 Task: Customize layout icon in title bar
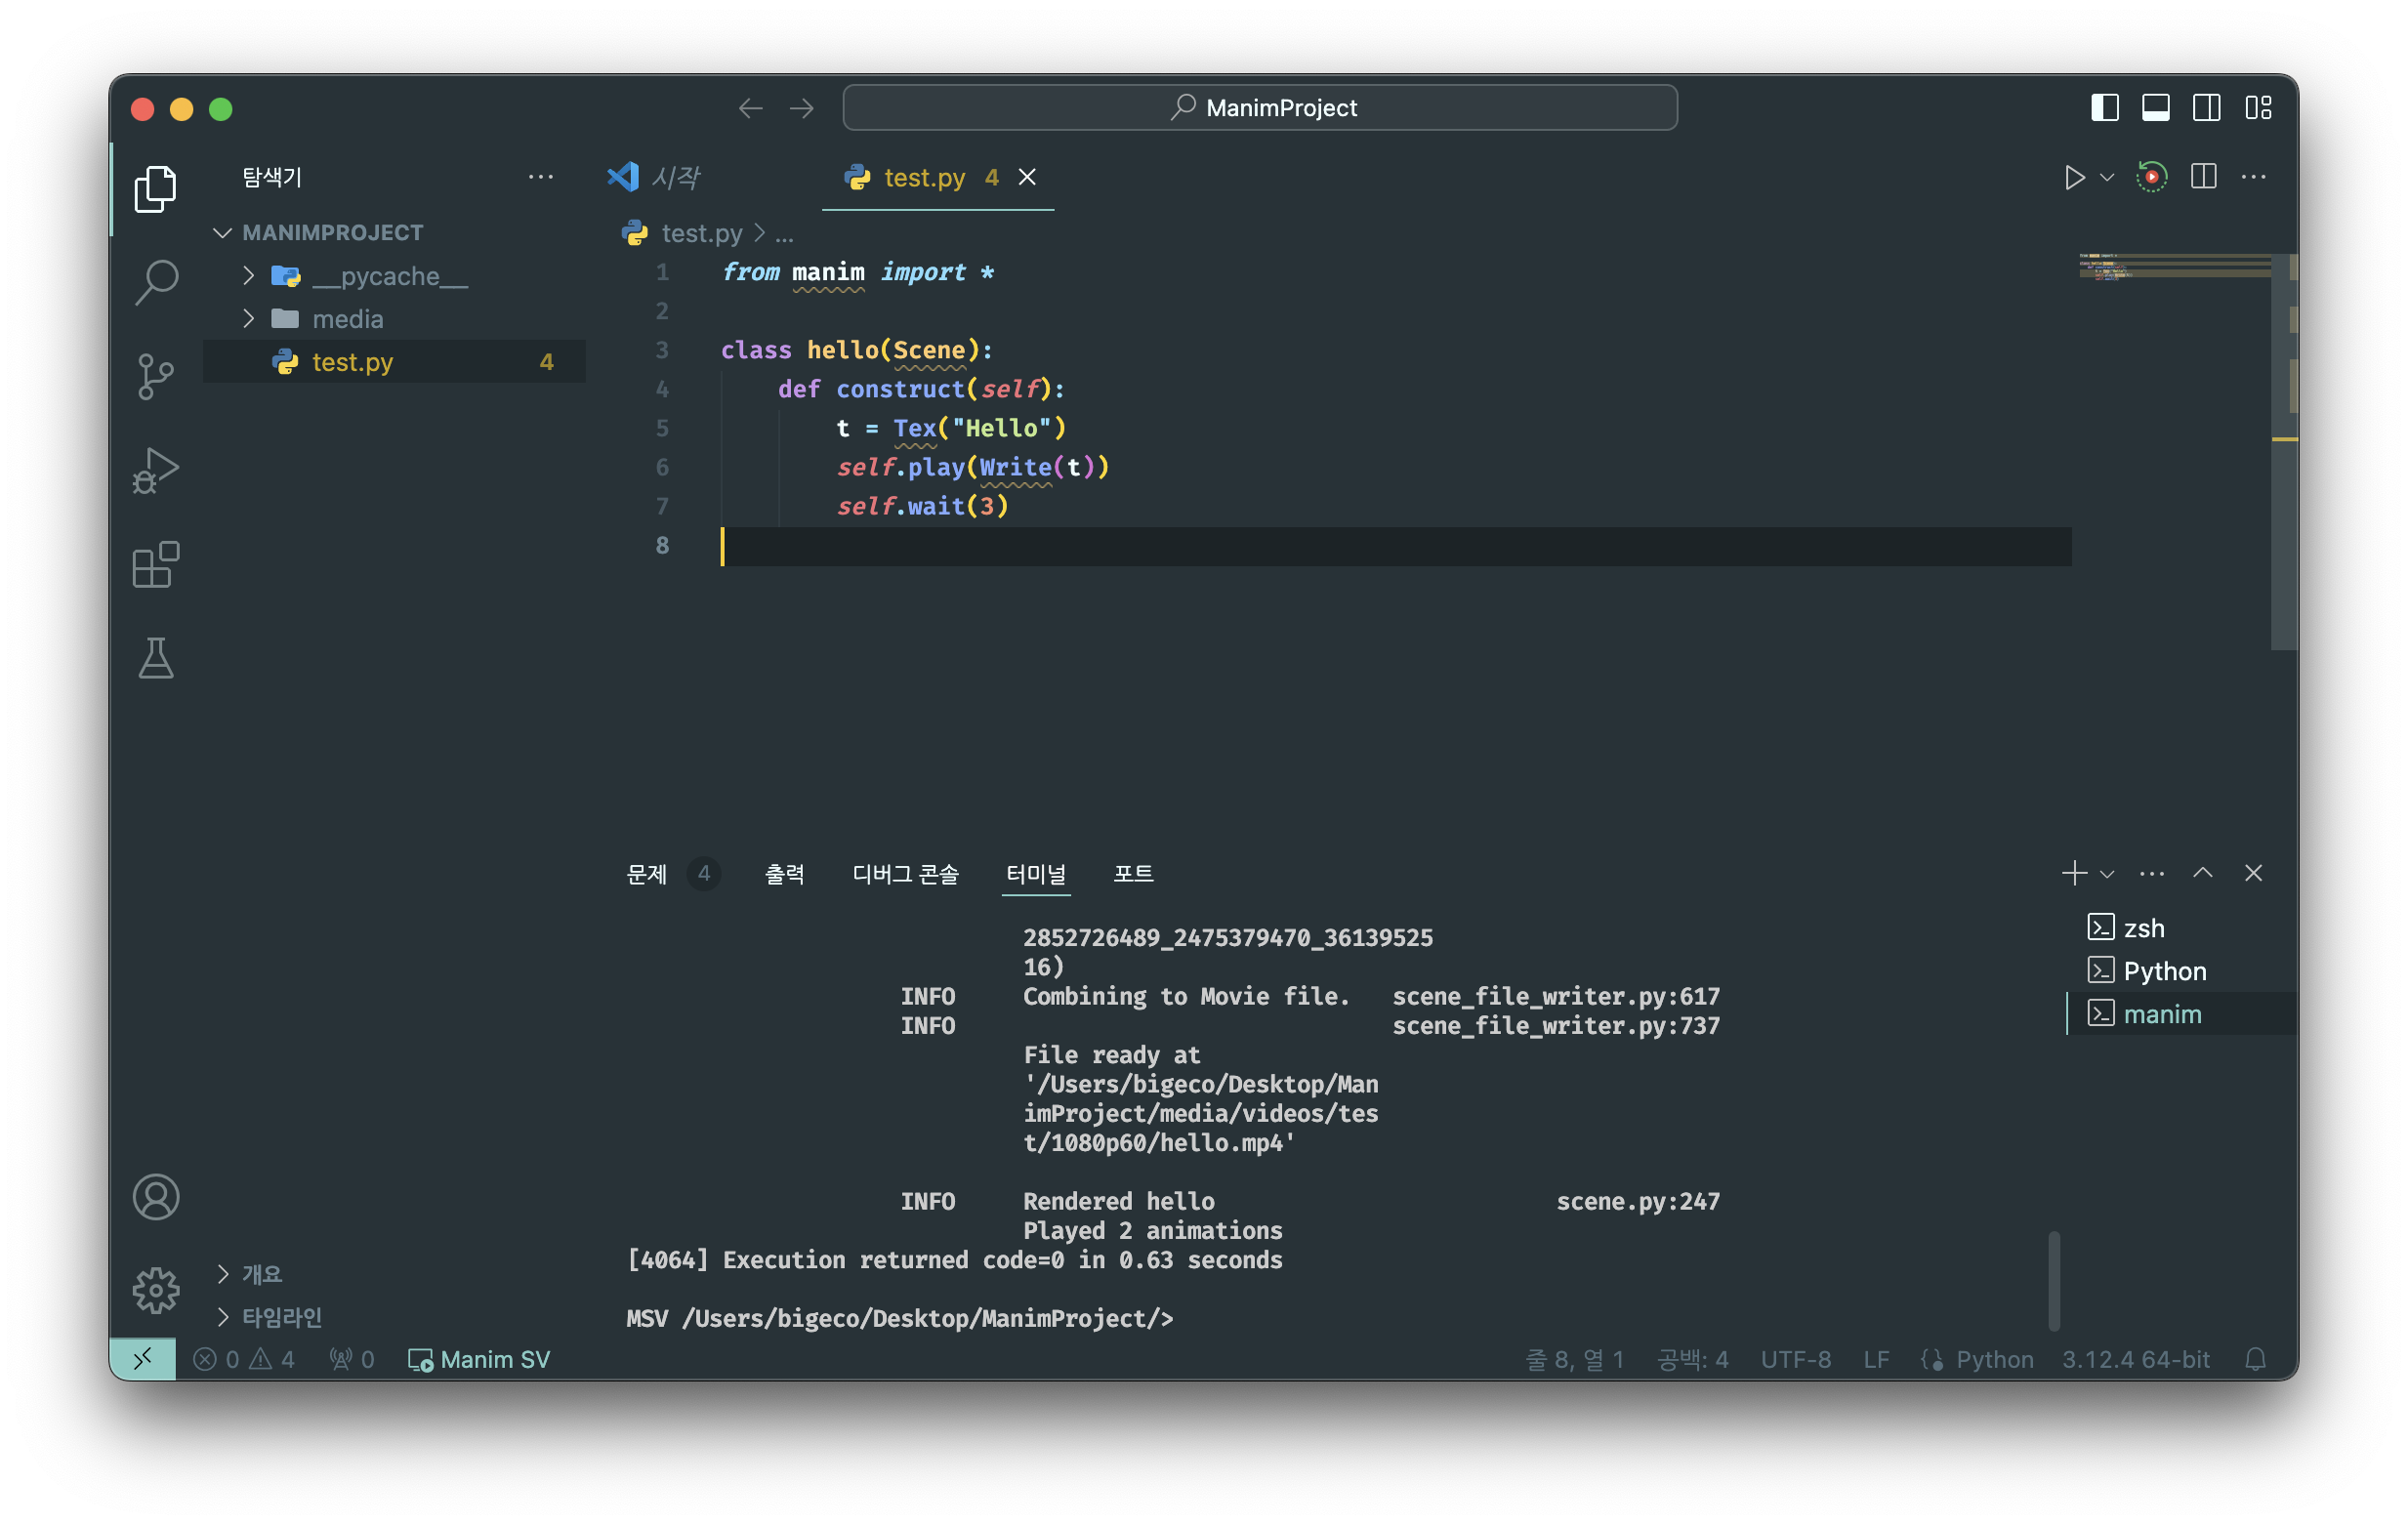(x=2258, y=108)
